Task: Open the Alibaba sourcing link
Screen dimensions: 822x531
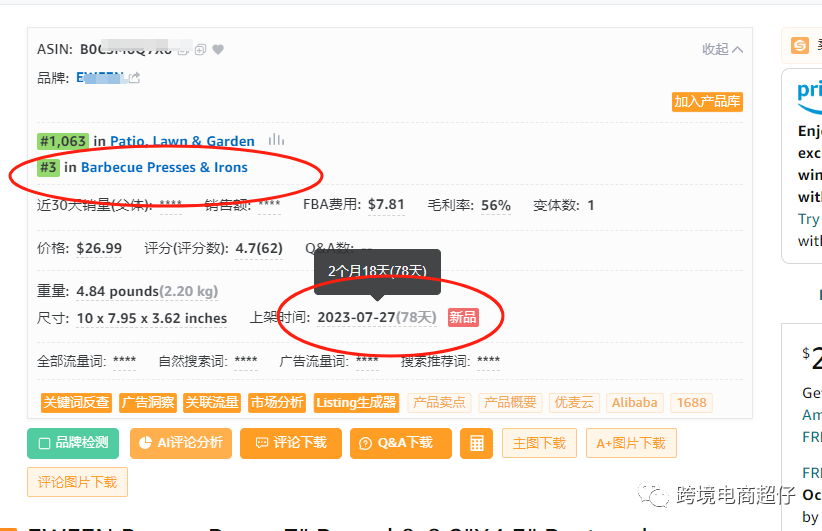Action: 635,403
